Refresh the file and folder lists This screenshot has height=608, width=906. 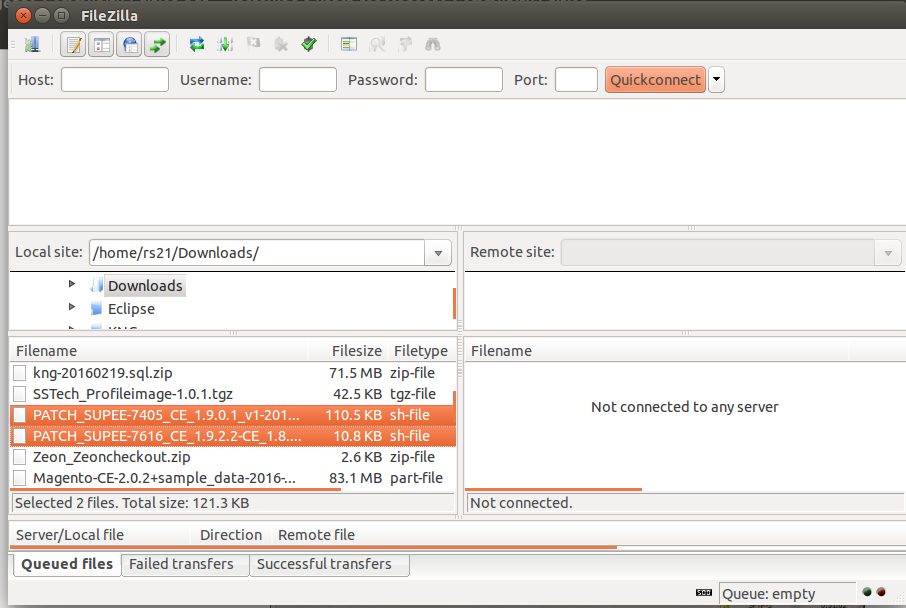(x=197, y=44)
